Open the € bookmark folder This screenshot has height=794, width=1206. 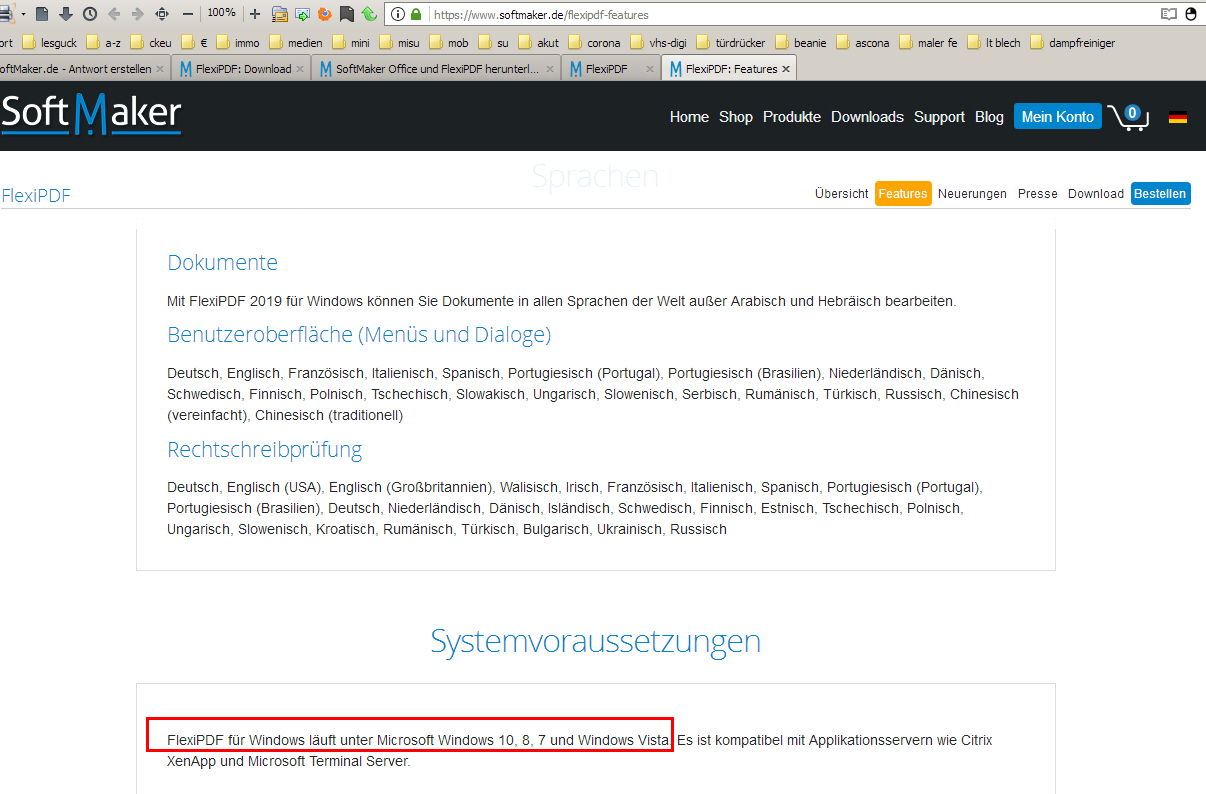194,43
